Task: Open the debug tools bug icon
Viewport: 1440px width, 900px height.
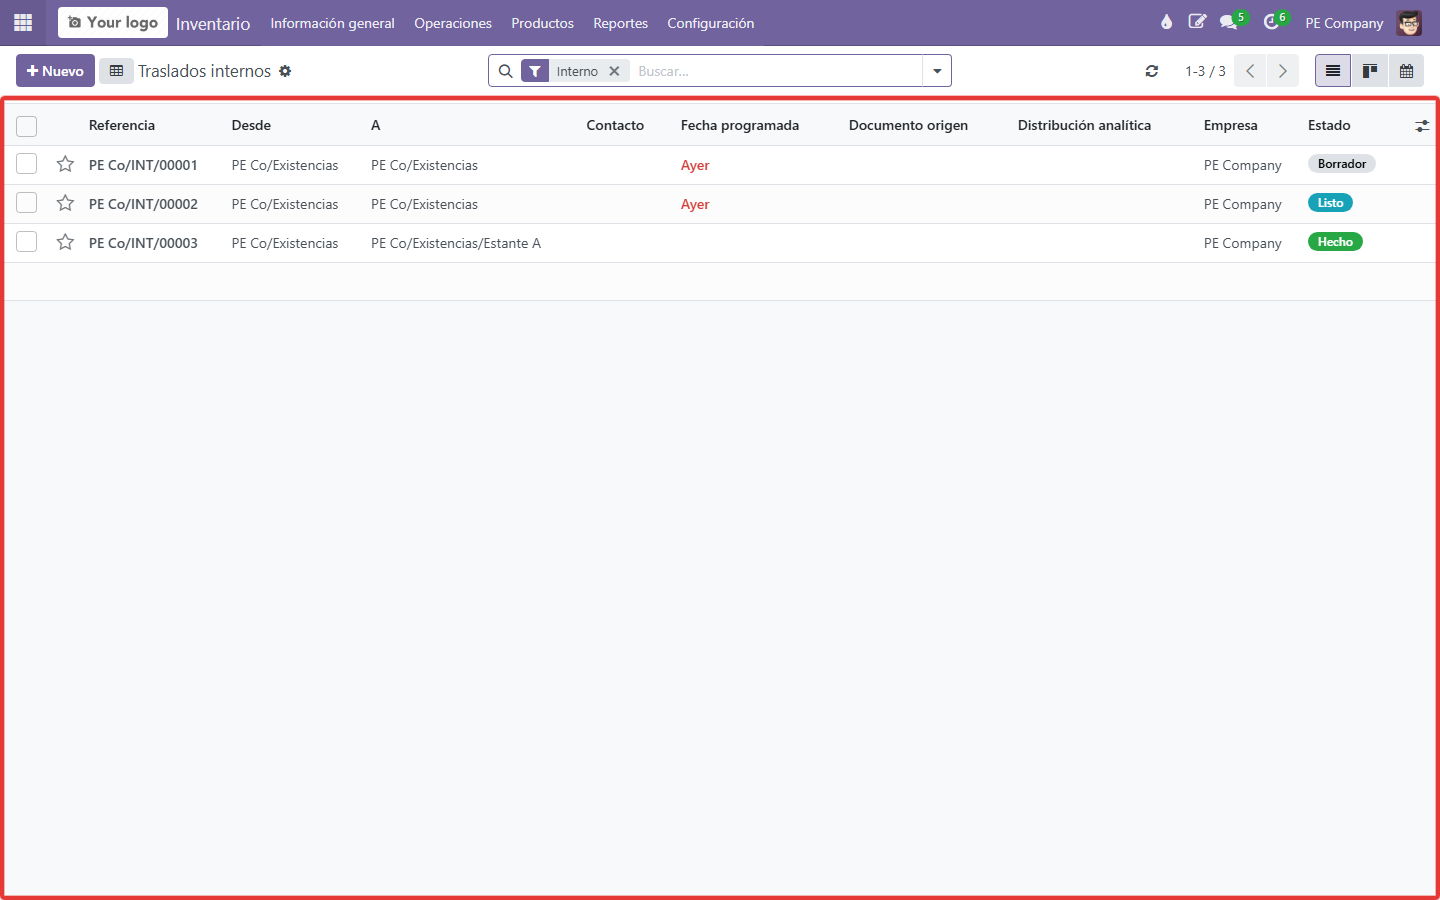Action: 1166,22
